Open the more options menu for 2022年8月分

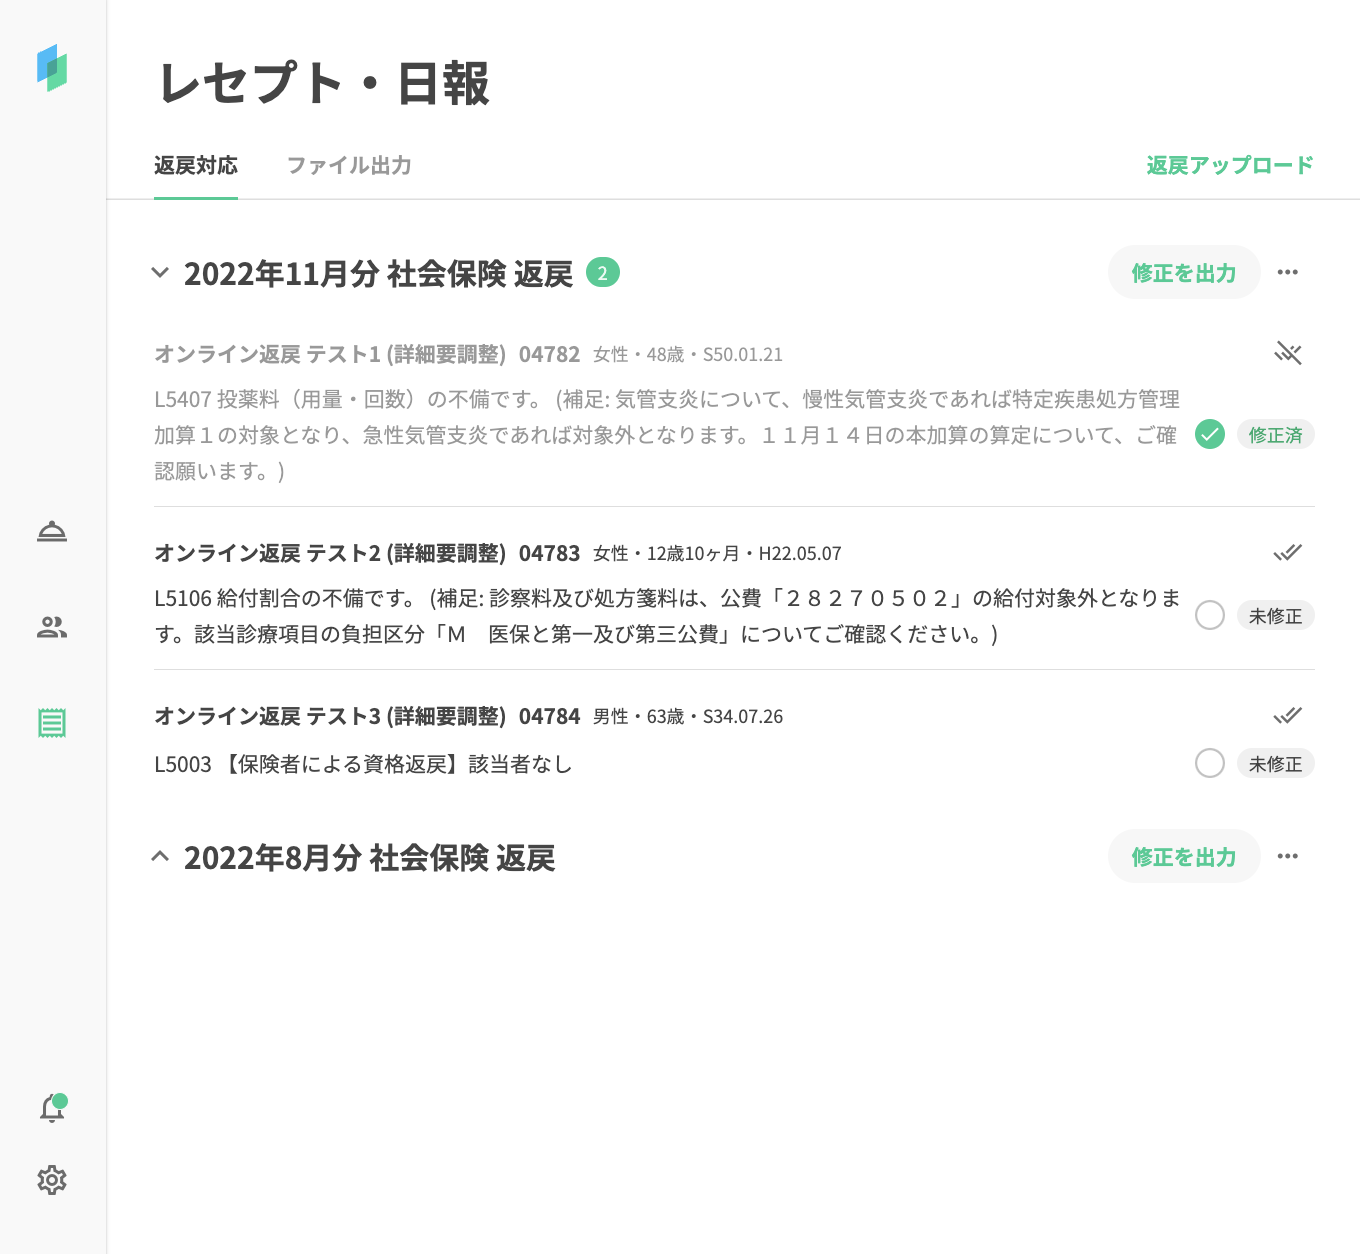[x=1287, y=856]
